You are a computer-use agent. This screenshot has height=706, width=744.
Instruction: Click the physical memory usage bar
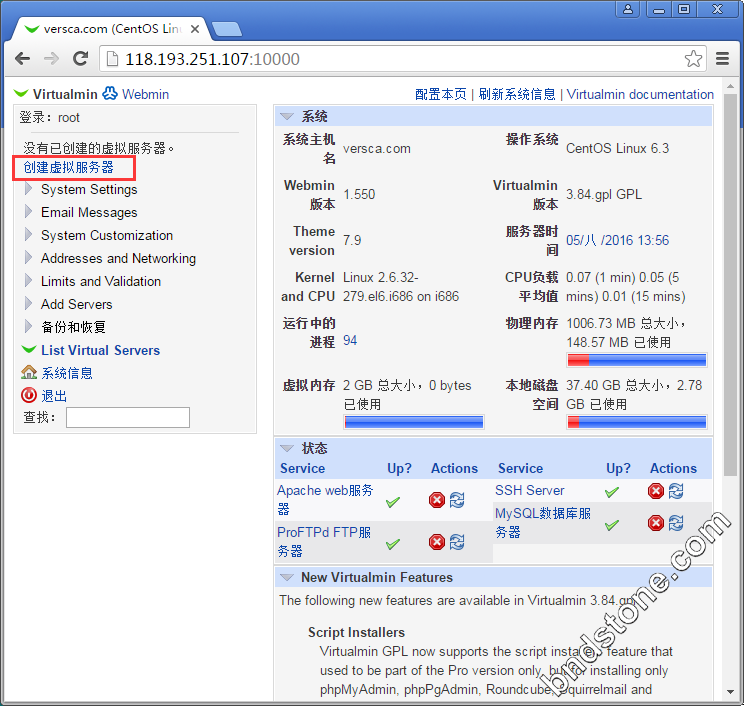point(637,360)
